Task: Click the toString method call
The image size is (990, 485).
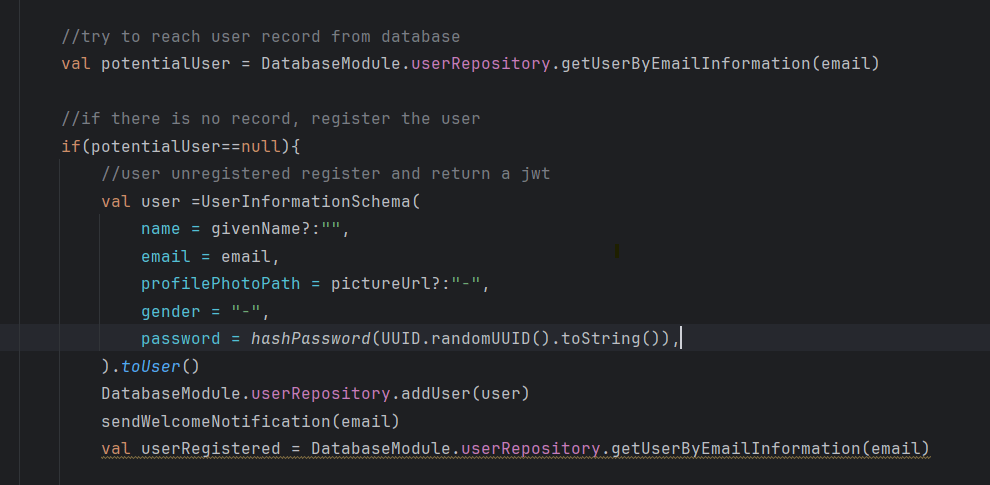Action: click(x=601, y=338)
